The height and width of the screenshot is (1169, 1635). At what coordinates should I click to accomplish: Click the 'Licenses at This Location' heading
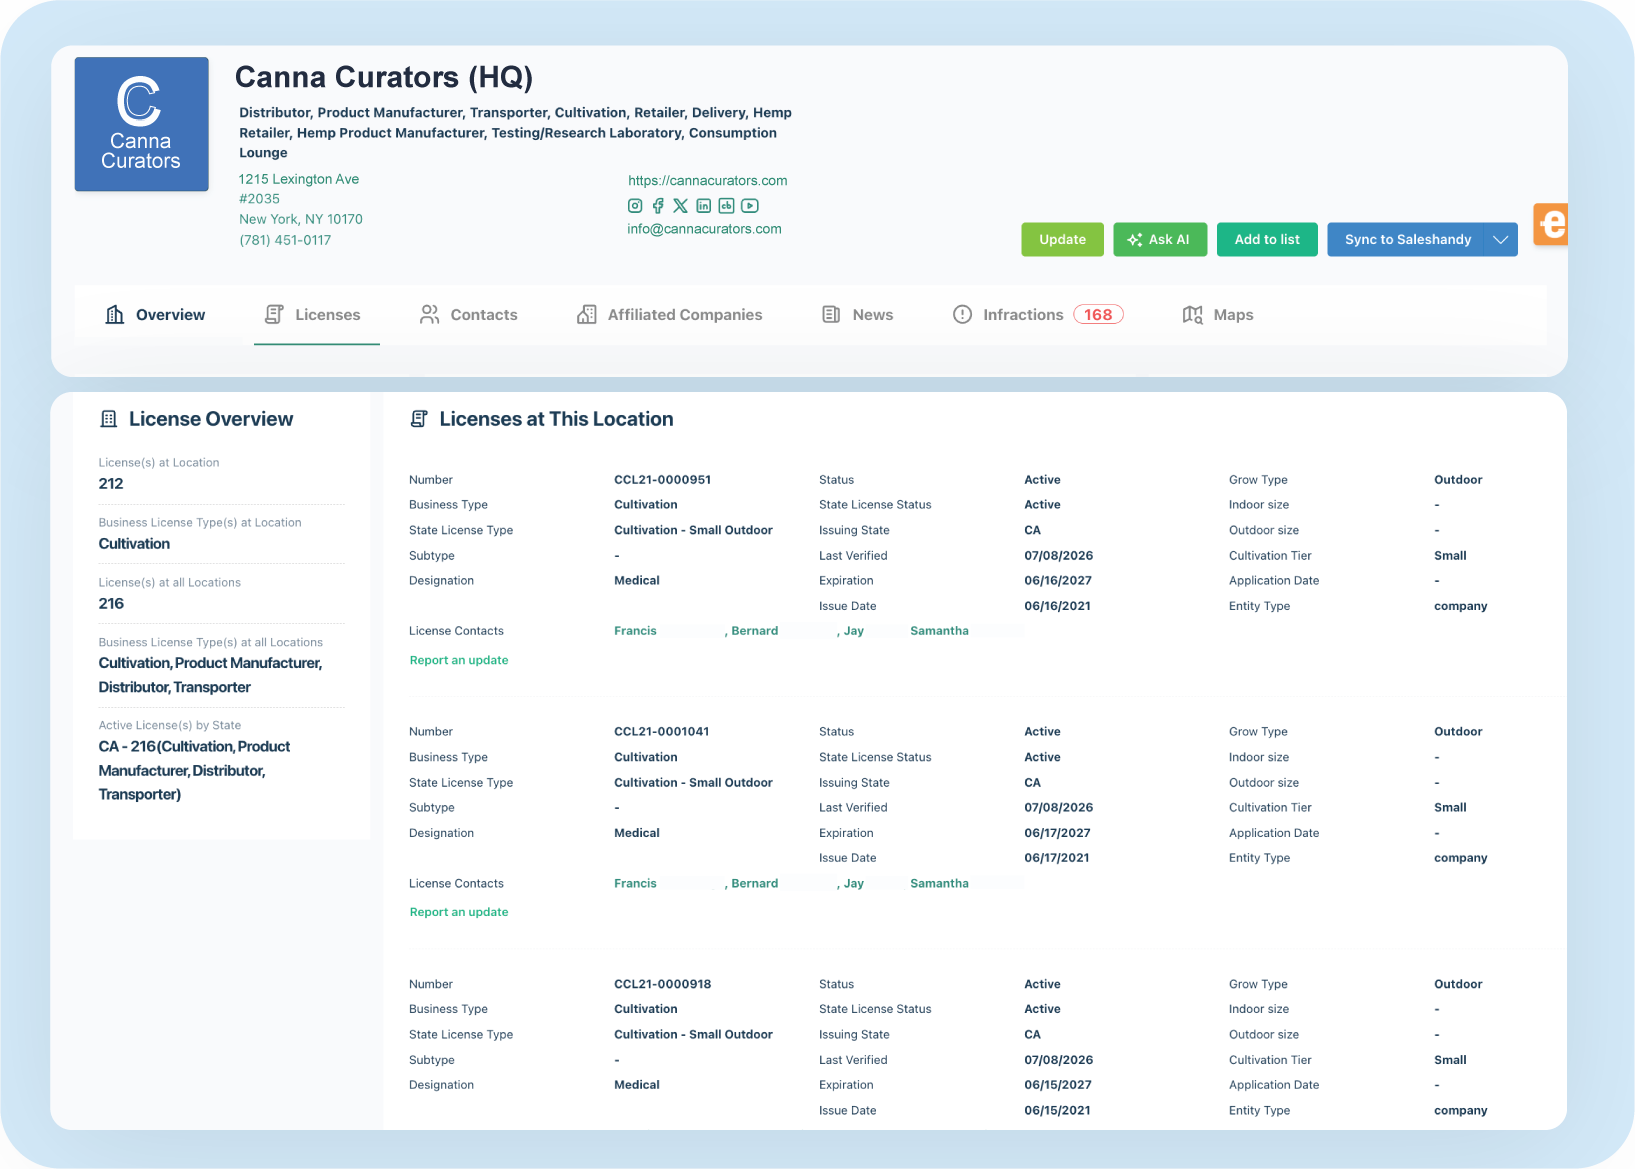click(x=556, y=419)
